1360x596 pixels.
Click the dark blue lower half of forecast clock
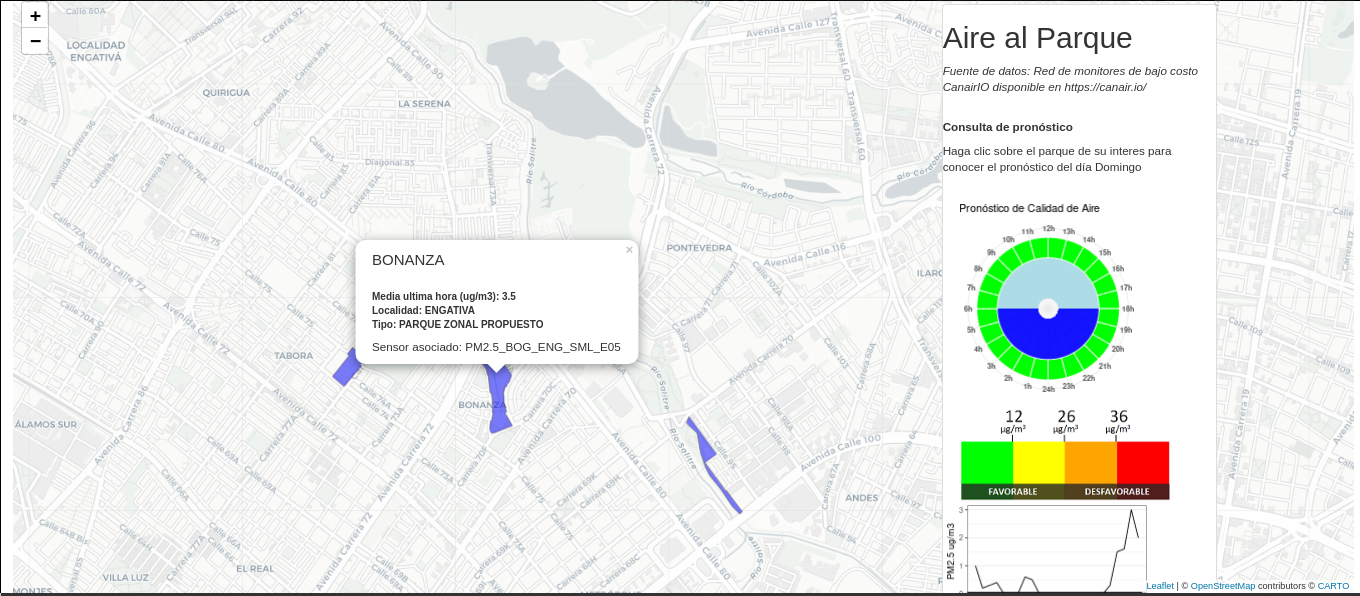[x=1048, y=338]
